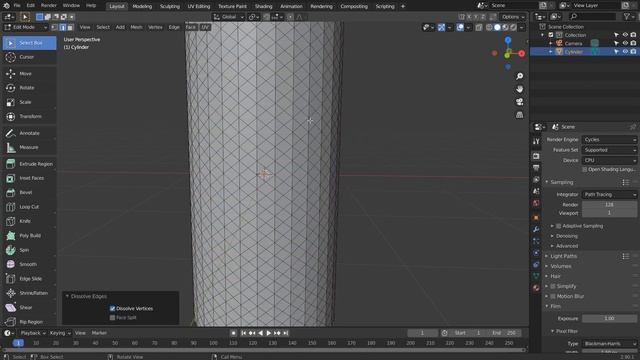This screenshot has height=360, width=640.
Task: Open the UV Editing workspace tab
Action: click(199, 6)
